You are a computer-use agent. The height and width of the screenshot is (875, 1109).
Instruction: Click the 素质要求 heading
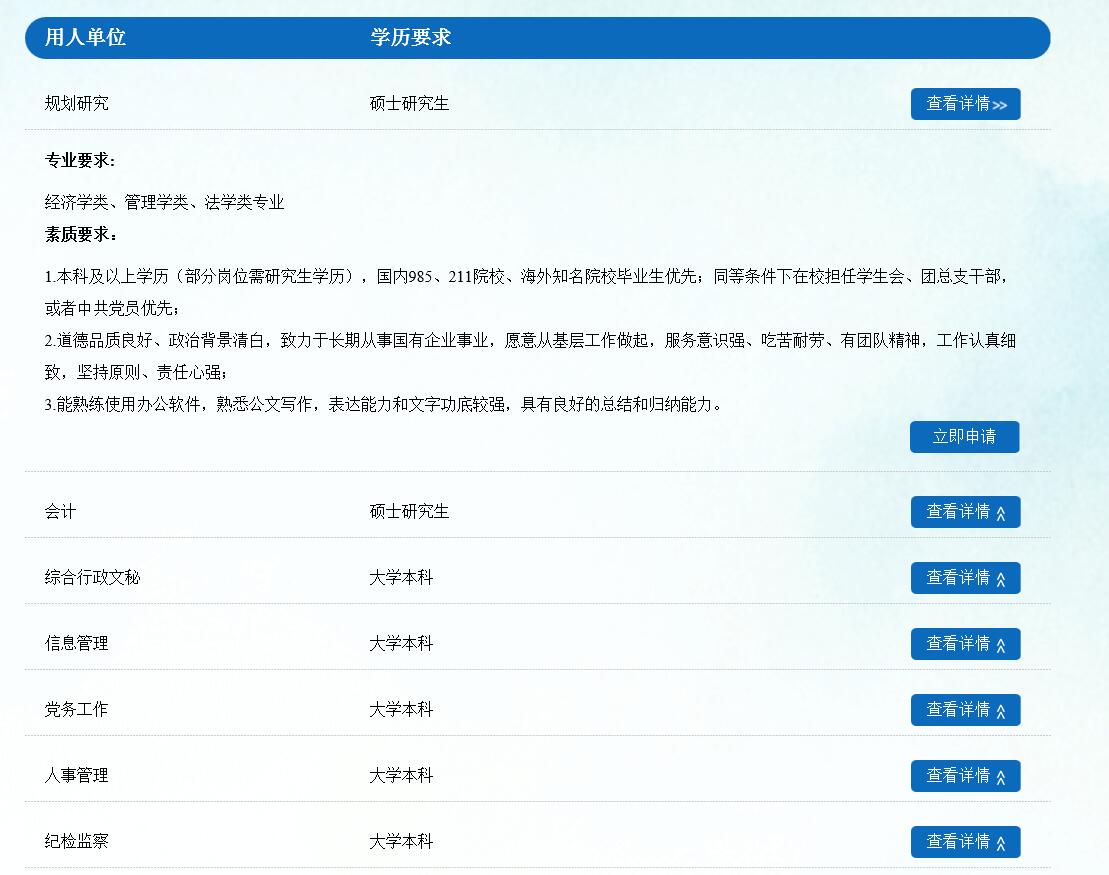click(x=80, y=235)
